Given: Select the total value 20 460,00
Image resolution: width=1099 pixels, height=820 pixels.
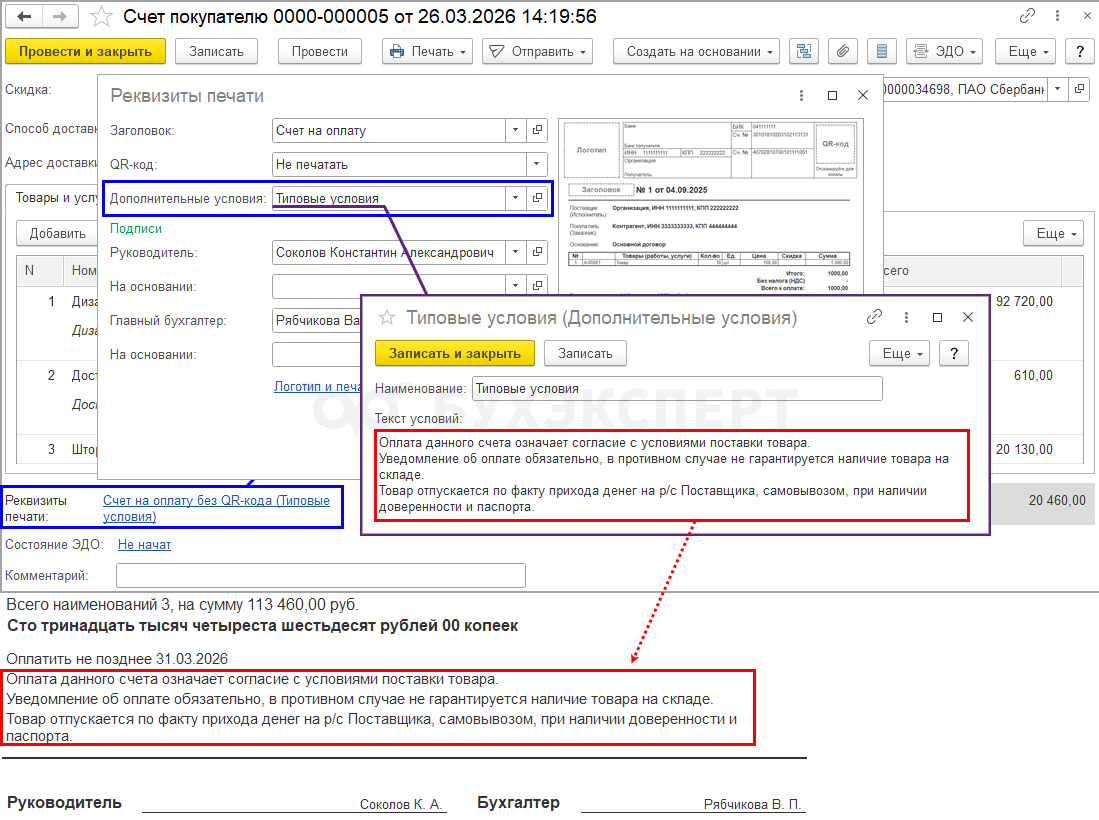Looking at the screenshot, I should (x=1057, y=500).
